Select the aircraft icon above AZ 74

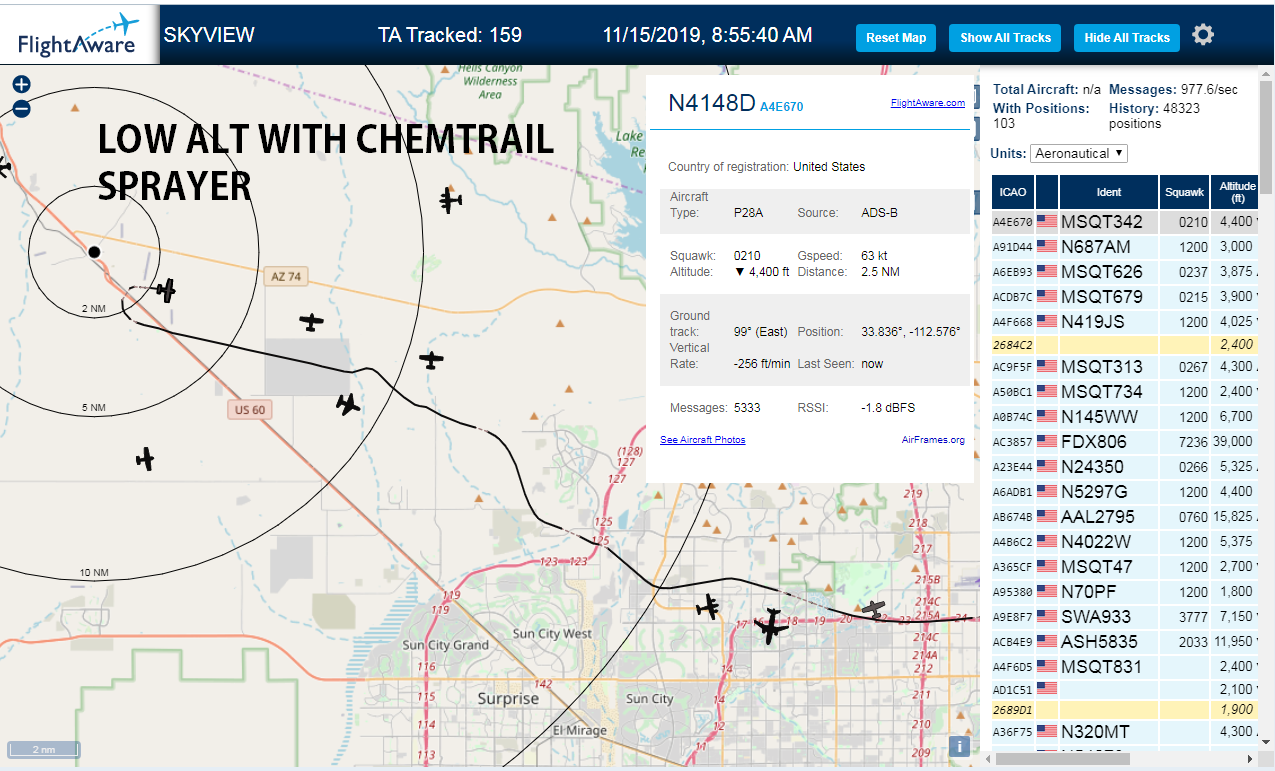[450, 201]
